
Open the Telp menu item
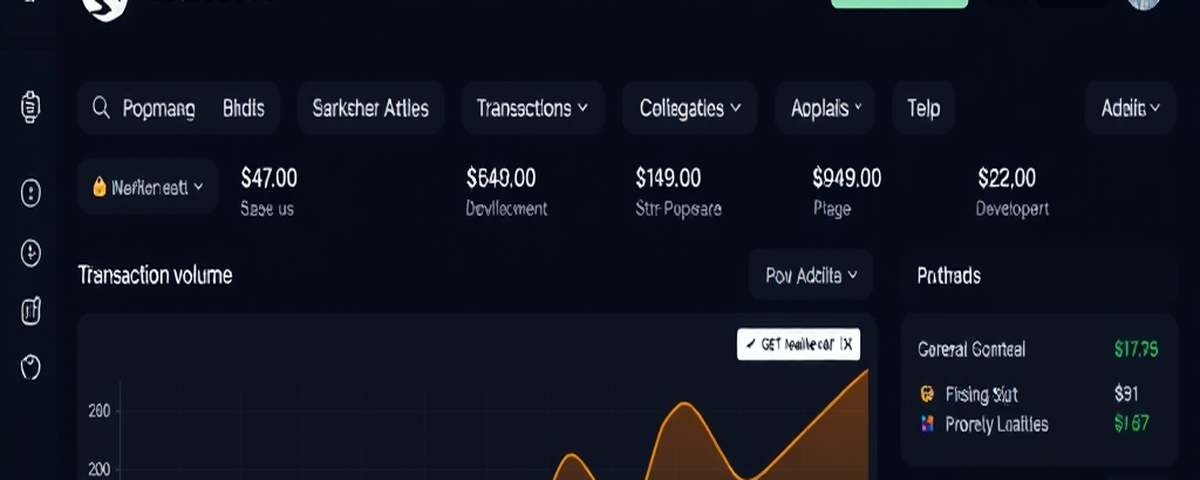923,108
